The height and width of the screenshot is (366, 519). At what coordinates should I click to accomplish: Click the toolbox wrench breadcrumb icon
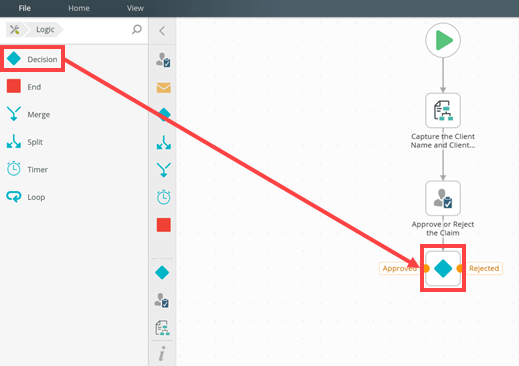click(x=14, y=30)
